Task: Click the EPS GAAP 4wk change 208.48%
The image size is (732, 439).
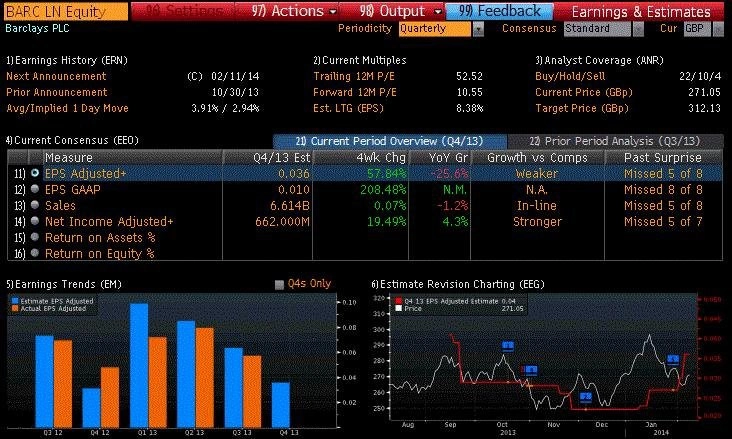Action: pyautogui.click(x=383, y=189)
